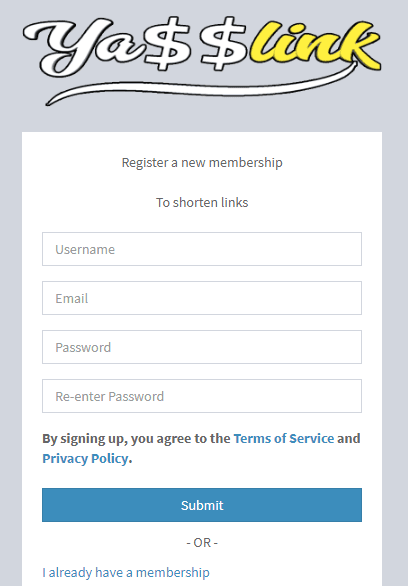Select the Email text box
Image resolution: width=408 pixels, height=586 pixels.
tap(202, 298)
